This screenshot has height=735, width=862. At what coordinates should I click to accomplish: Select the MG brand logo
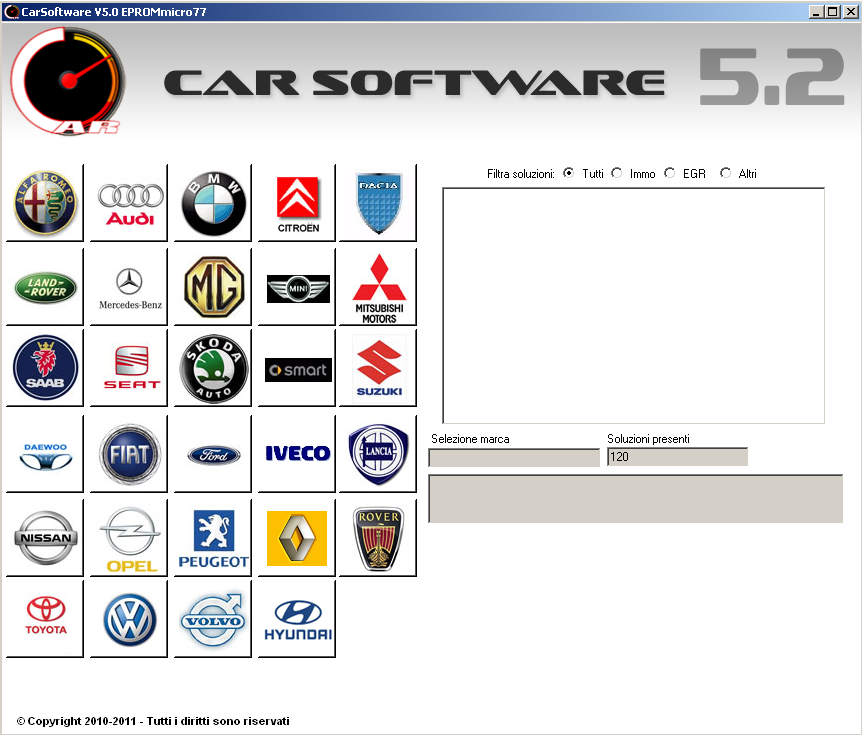tap(213, 286)
